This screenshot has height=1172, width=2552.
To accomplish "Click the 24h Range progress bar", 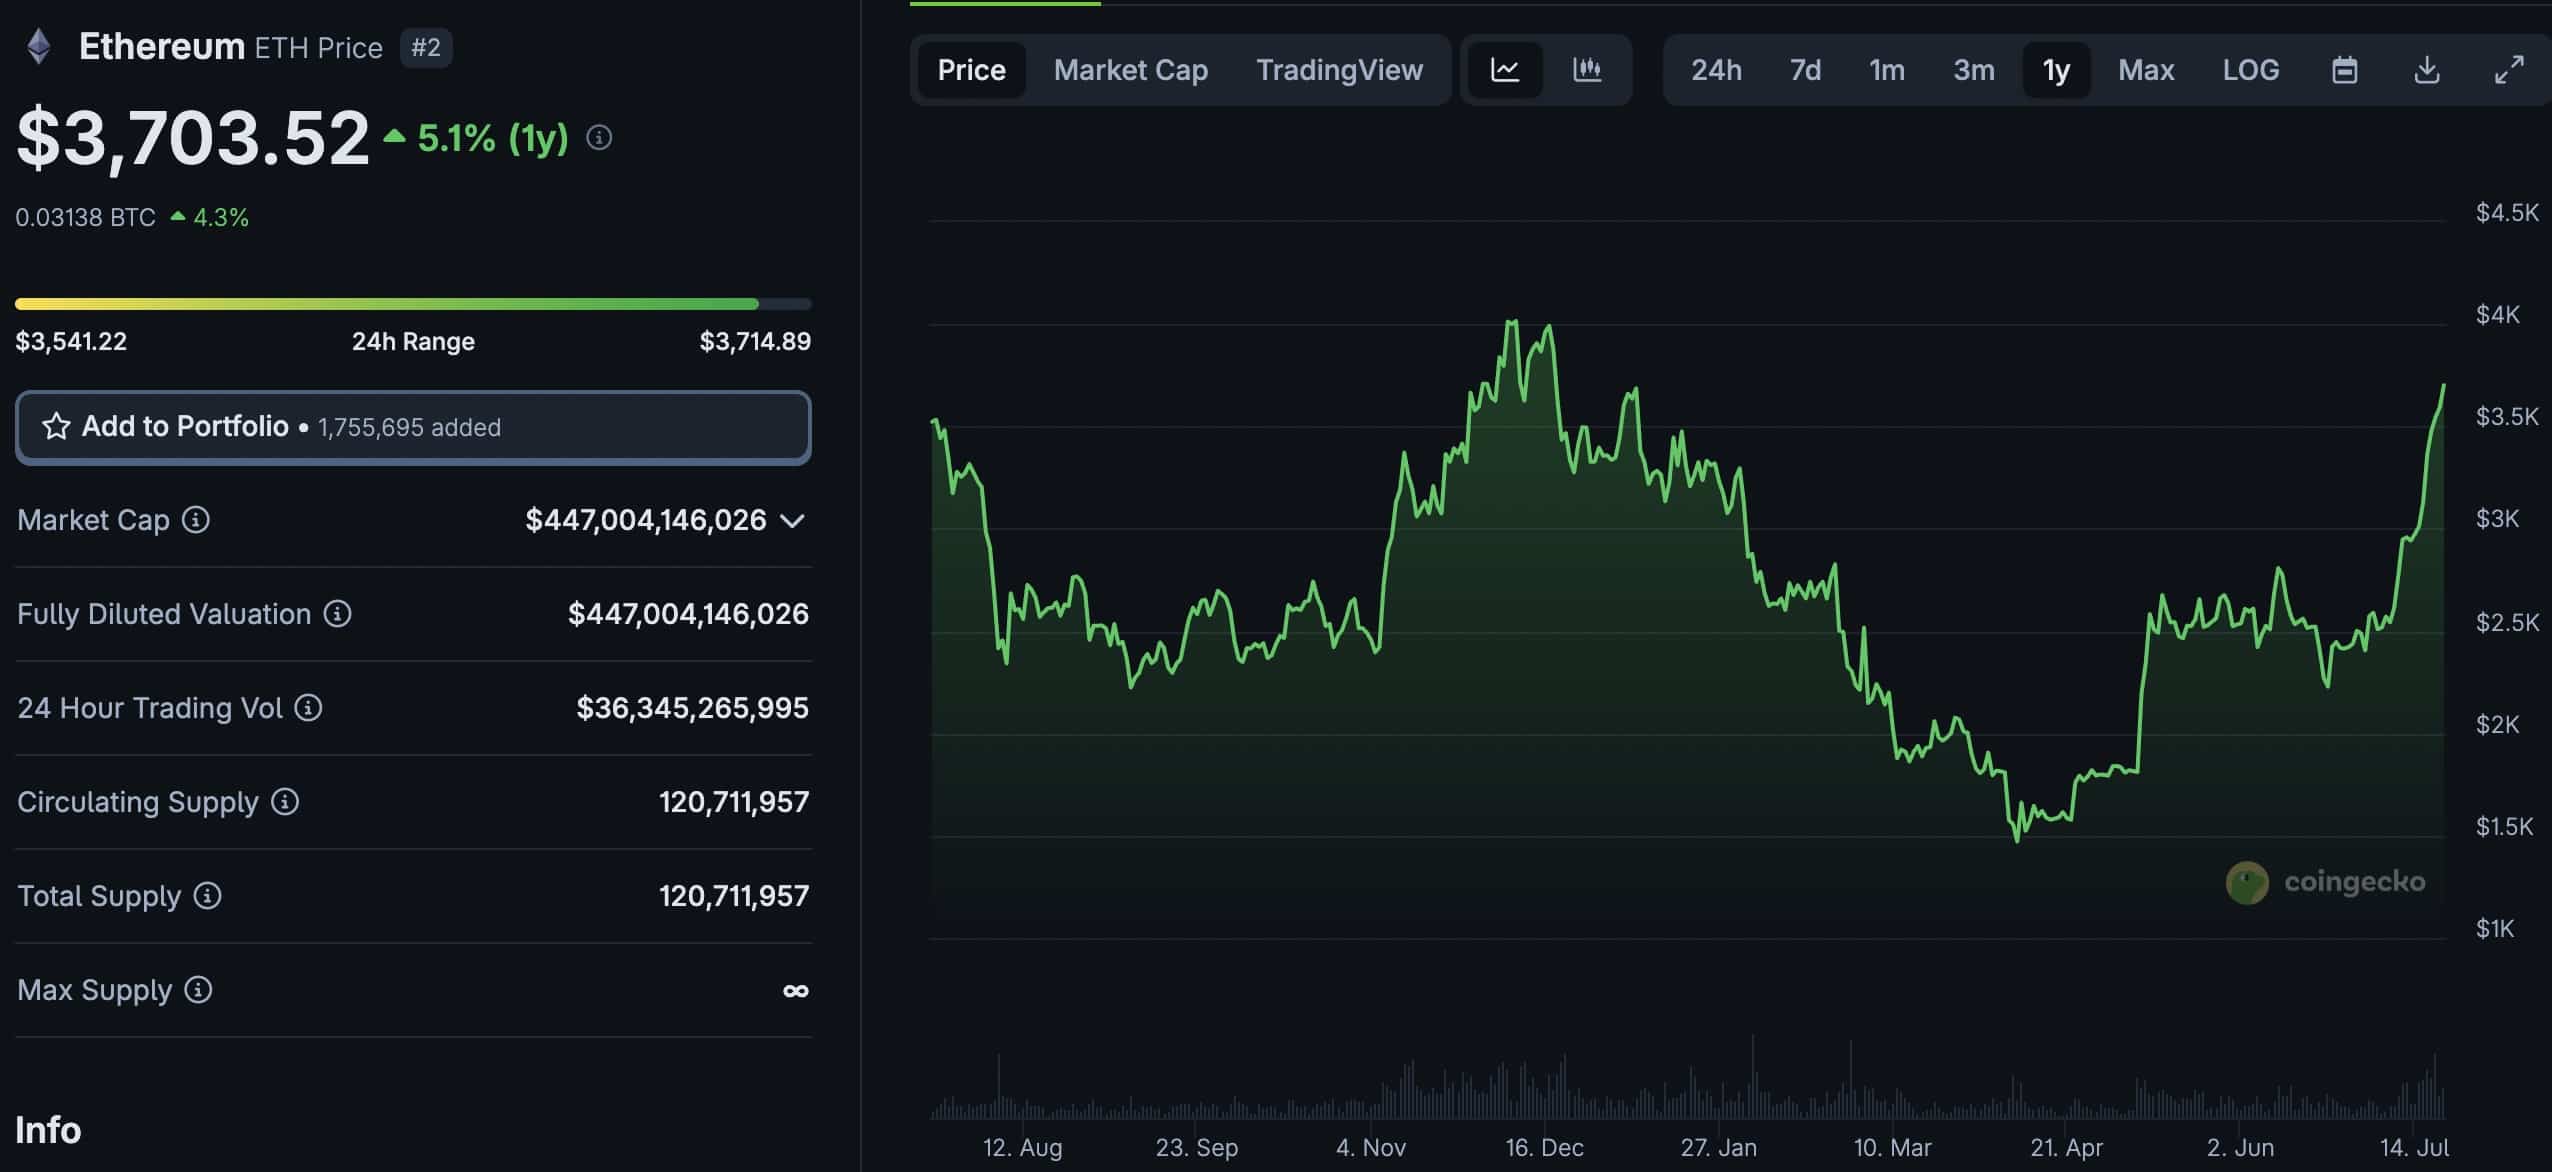I will pyautogui.click(x=411, y=303).
